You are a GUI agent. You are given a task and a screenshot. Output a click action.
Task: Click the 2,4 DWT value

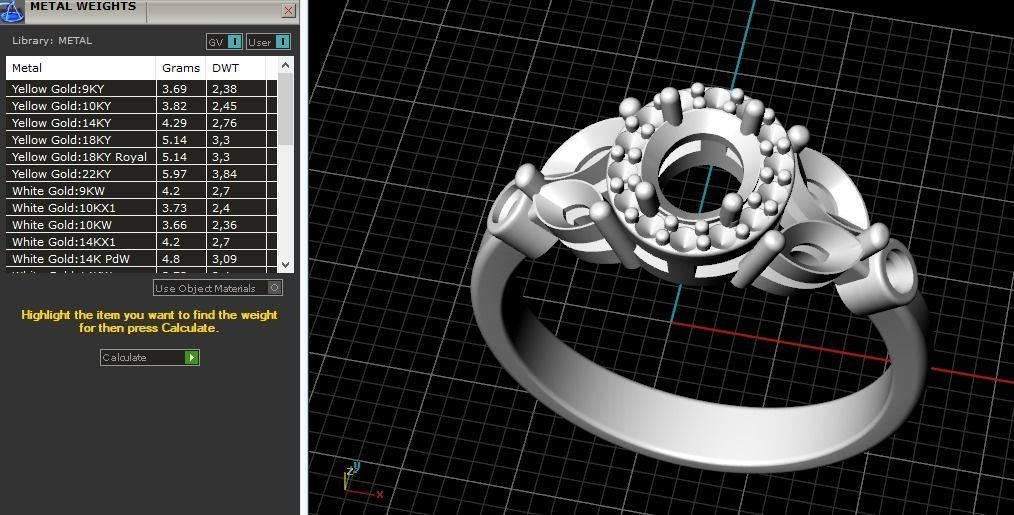[221, 208]
